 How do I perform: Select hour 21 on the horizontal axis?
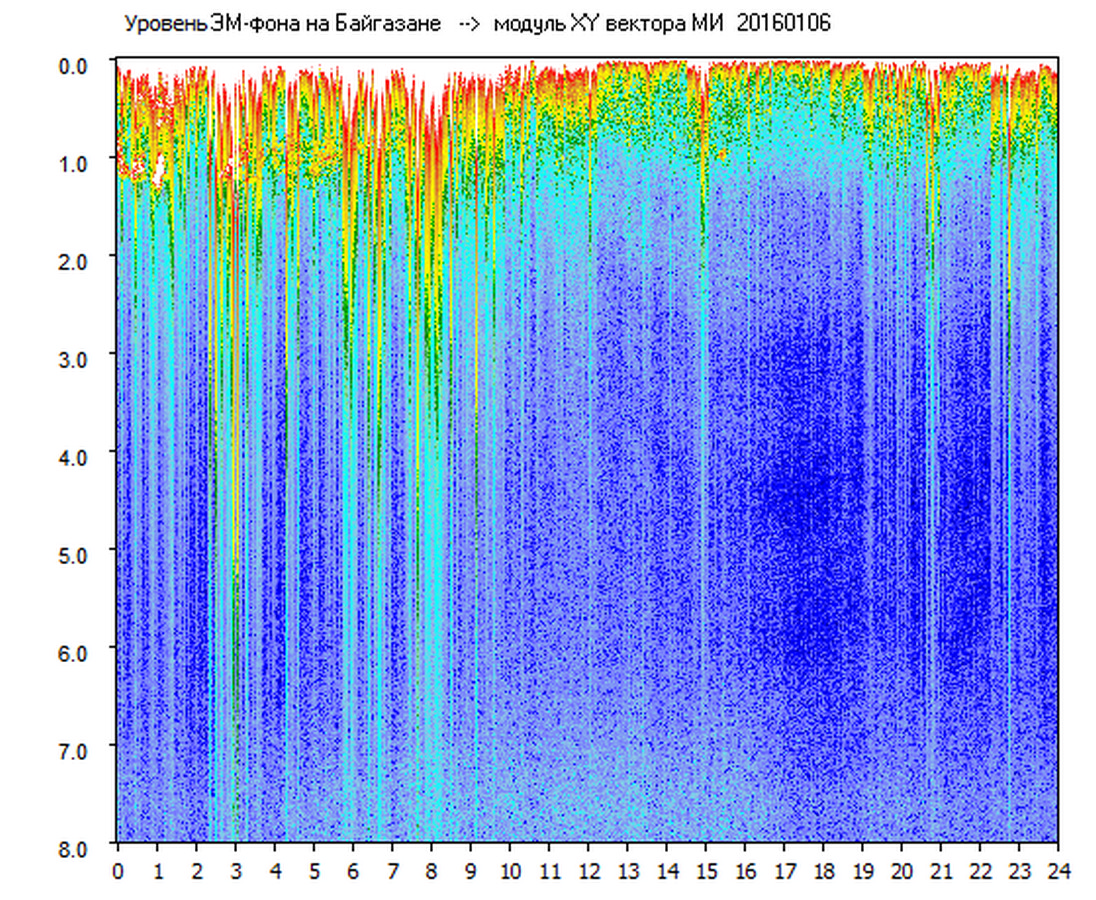pyautogui.click(x=941, y=870)
